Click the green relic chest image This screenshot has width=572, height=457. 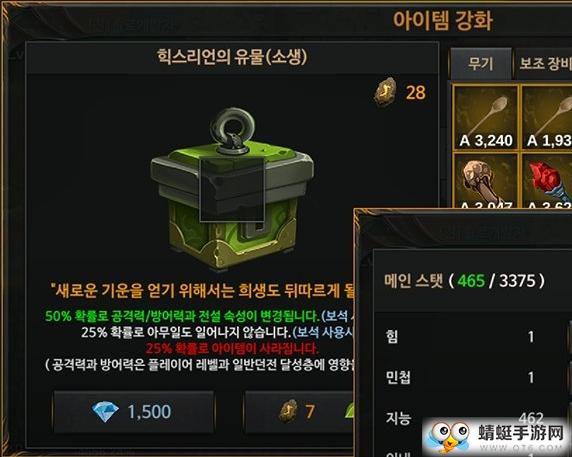point(232,190)
